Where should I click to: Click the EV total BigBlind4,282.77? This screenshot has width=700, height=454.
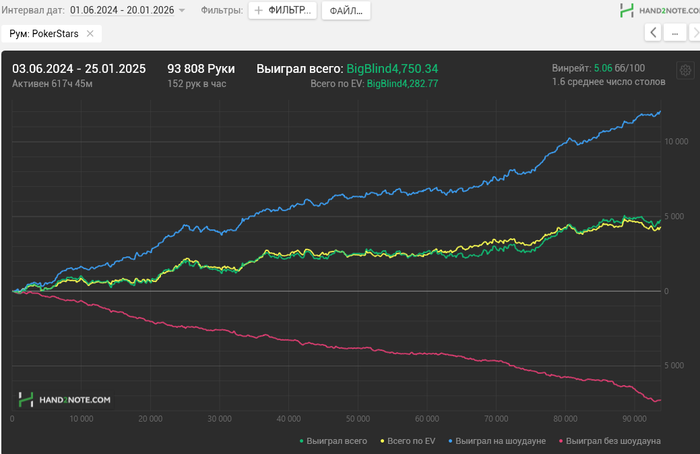pos(402,83)
